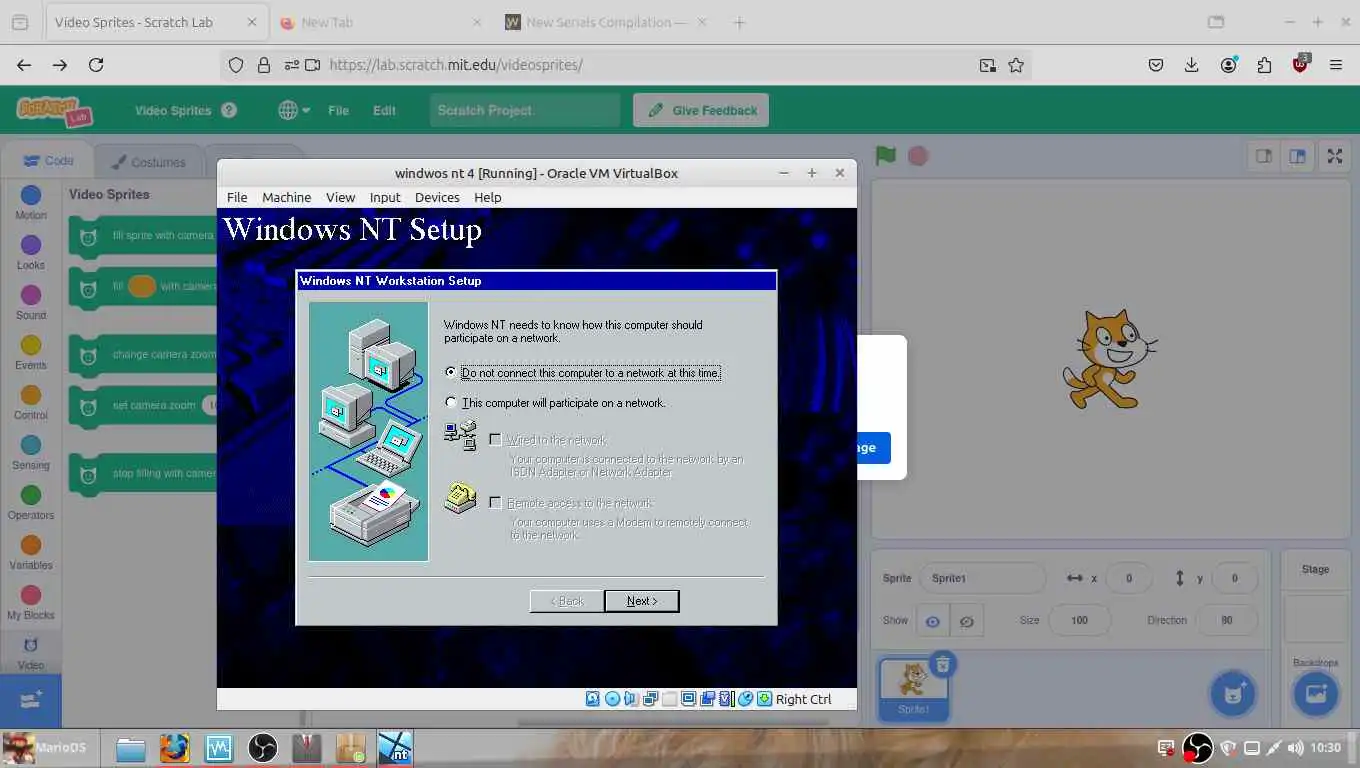Open a new browser tab with plus

pyautogui.click(x=739, y=22)
